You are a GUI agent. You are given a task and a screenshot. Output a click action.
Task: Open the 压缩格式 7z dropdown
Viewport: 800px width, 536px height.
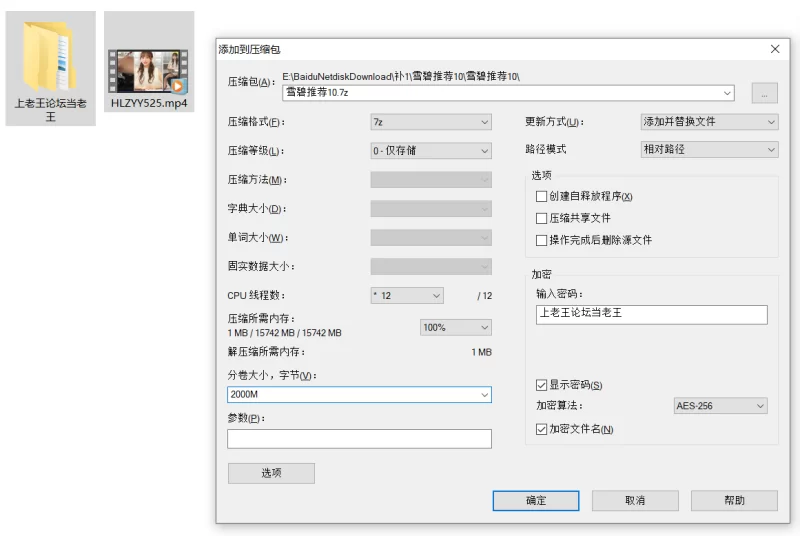pos(431,122)
